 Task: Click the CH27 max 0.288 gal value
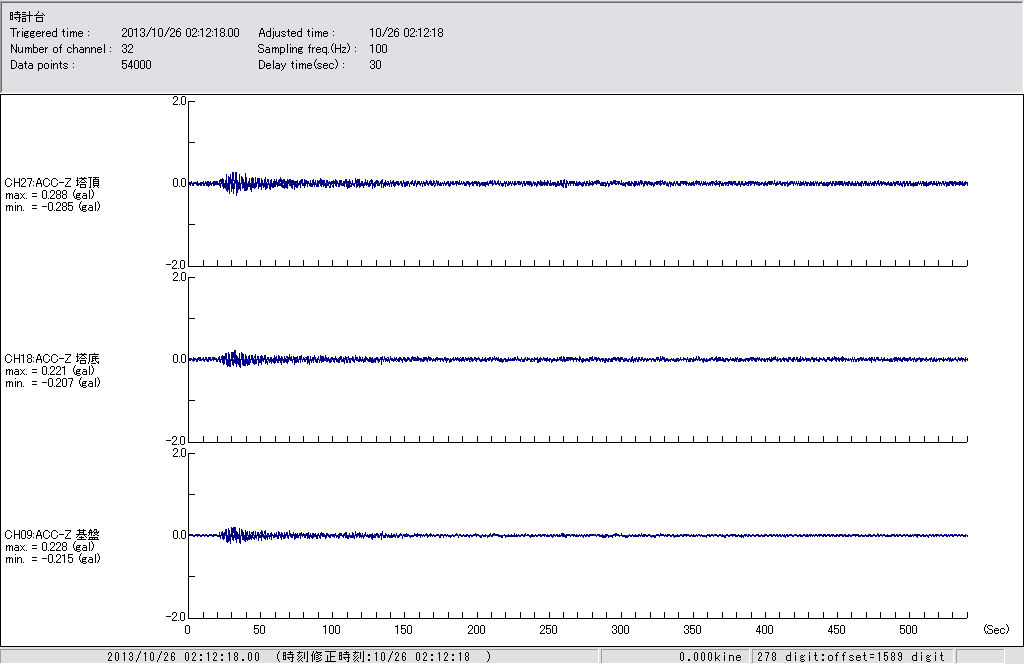[50, 195]
